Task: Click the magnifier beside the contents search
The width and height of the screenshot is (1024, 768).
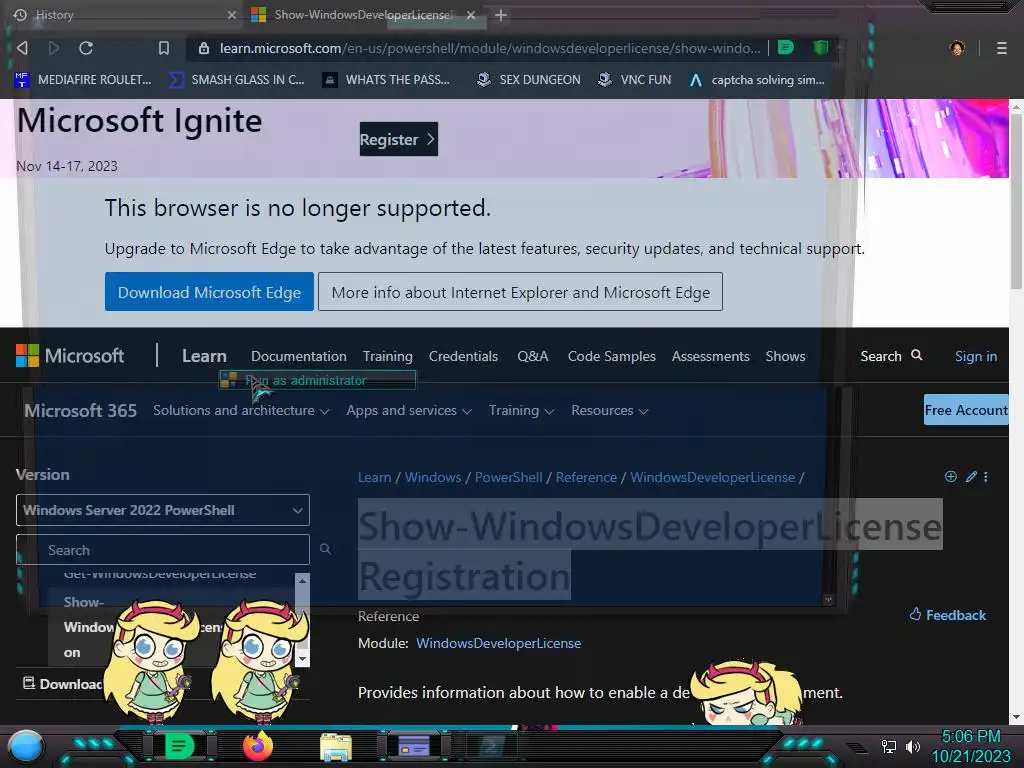Action: click(x=325, y=549)
